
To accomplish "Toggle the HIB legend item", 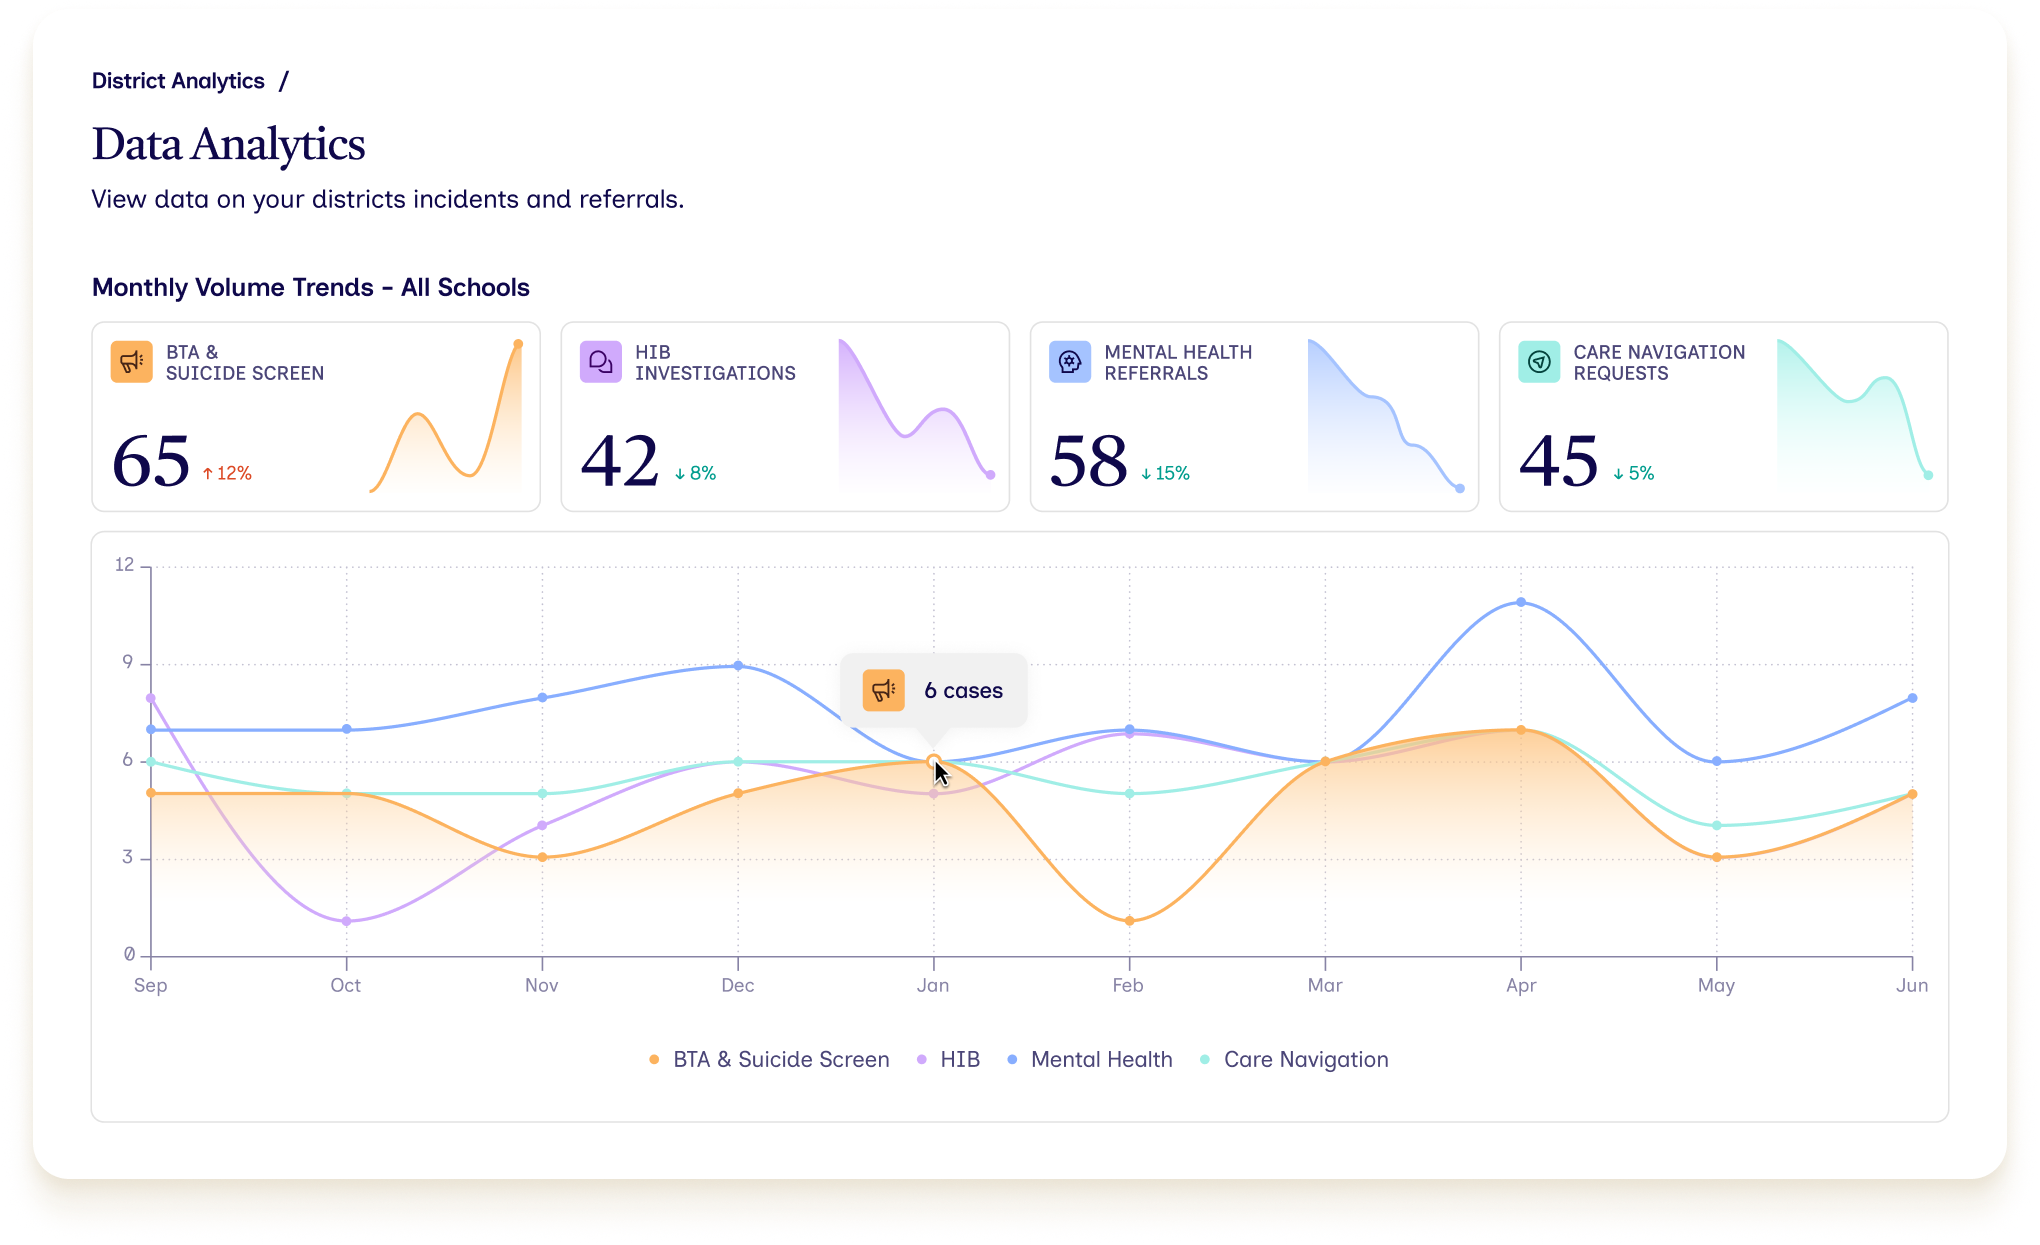I will point(948,1059).
